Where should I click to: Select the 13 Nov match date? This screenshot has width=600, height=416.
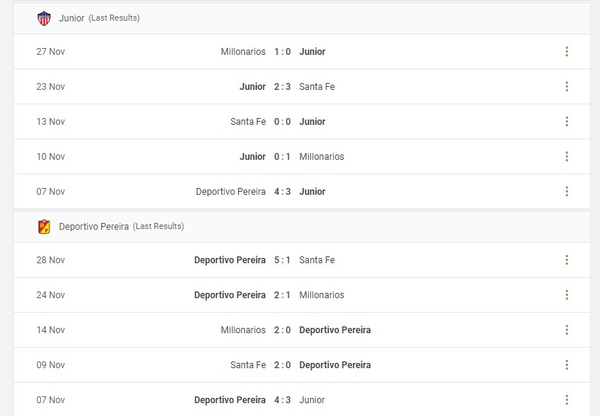[x=49, y=122]
